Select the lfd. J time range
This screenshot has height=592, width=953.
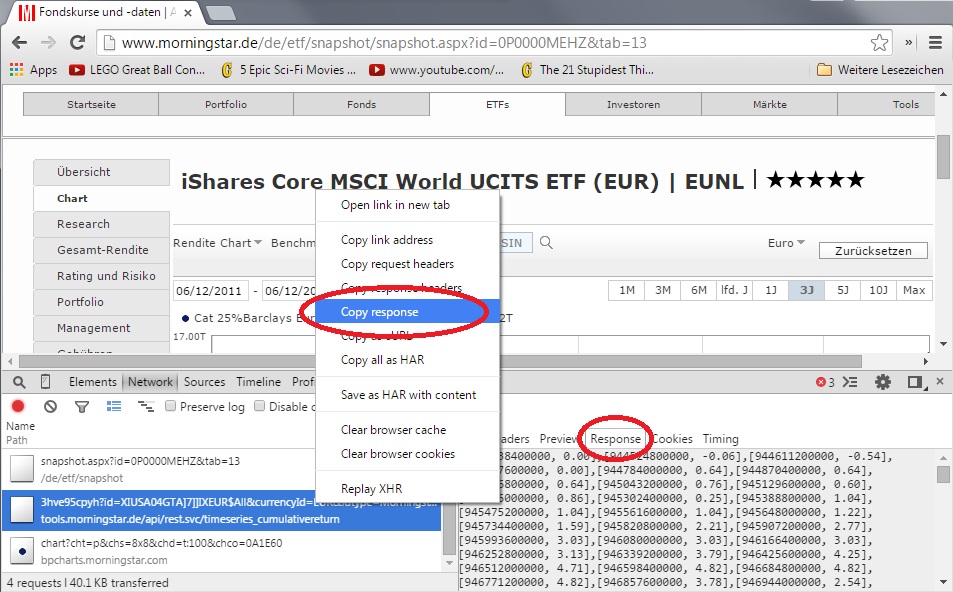(x=734, y=290)
